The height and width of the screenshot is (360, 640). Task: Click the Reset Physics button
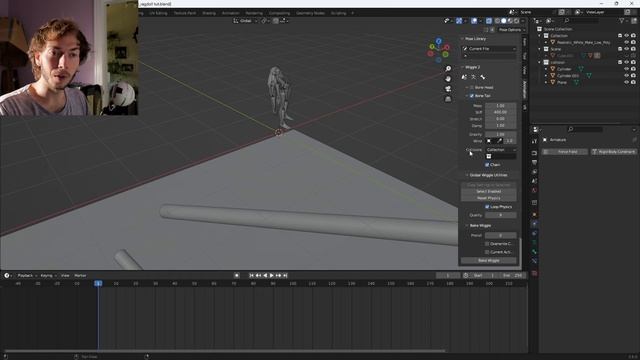(x=489, y=198)
